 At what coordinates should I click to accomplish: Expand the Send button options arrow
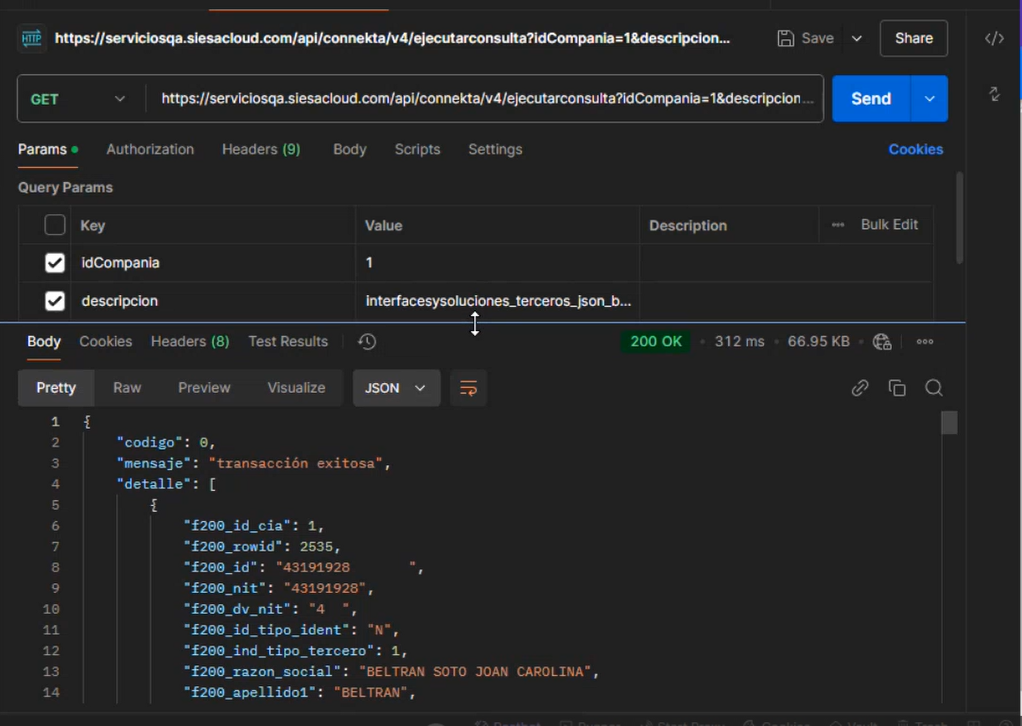coord(929,98)
